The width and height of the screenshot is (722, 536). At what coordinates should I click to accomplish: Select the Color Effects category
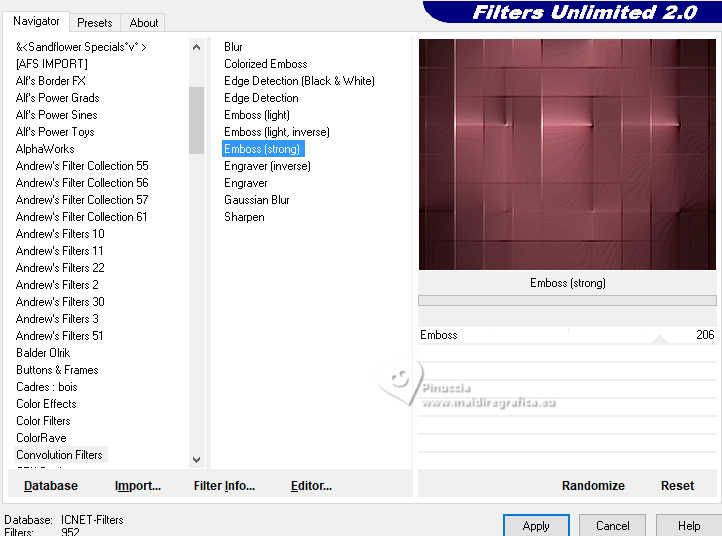[47, 404]
